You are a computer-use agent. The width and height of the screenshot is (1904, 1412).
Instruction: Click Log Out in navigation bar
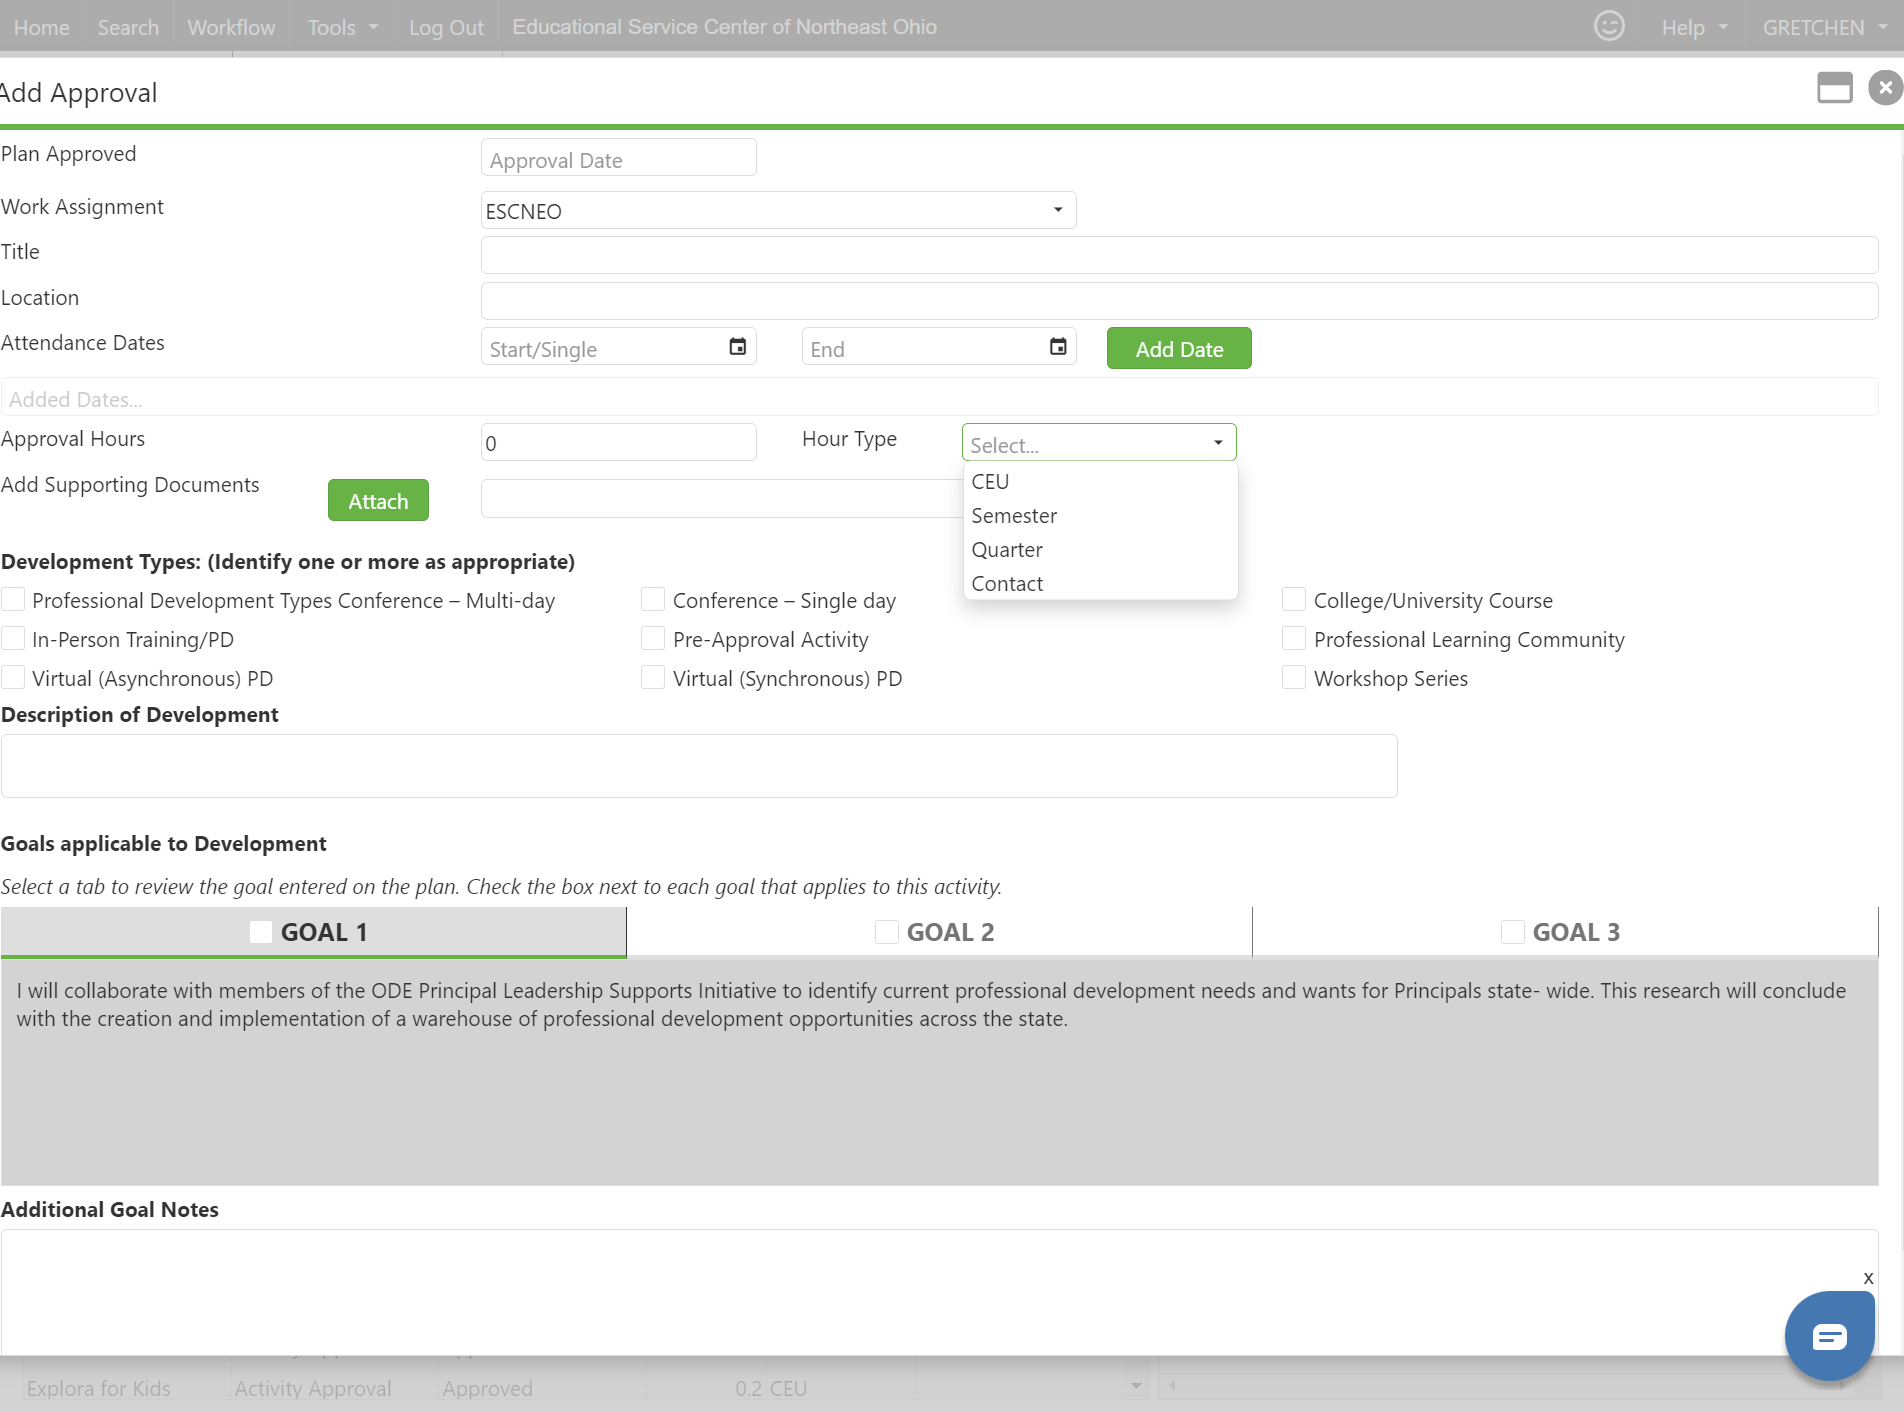point(446,27)
